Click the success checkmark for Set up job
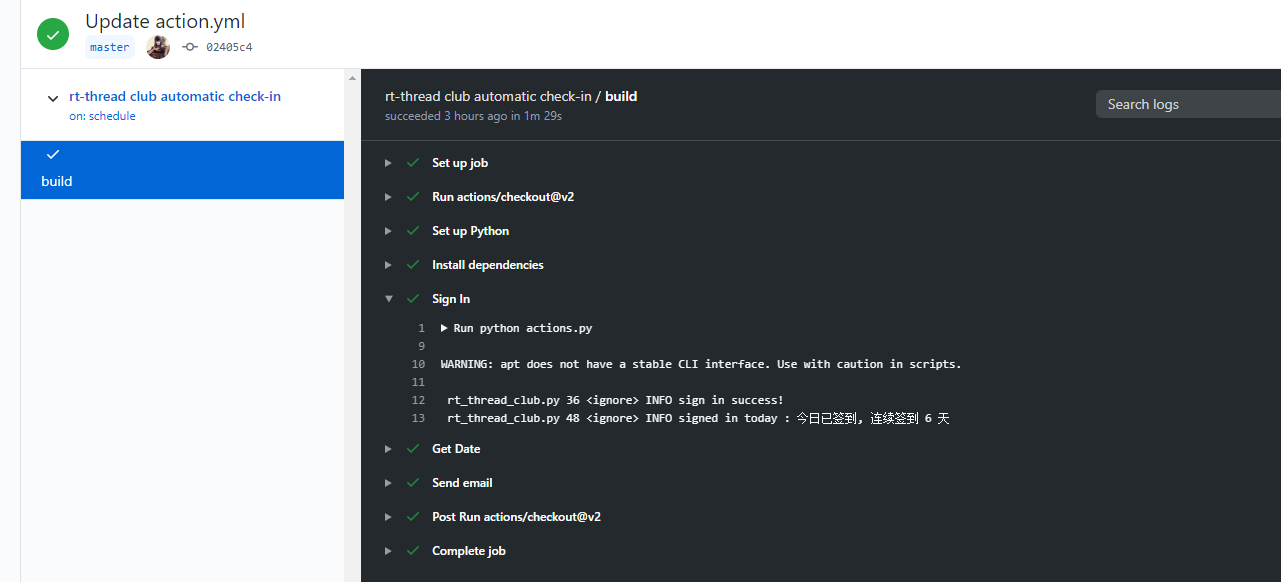The height and width of the screenshot is (582, 1281). [x=413, y=163]
